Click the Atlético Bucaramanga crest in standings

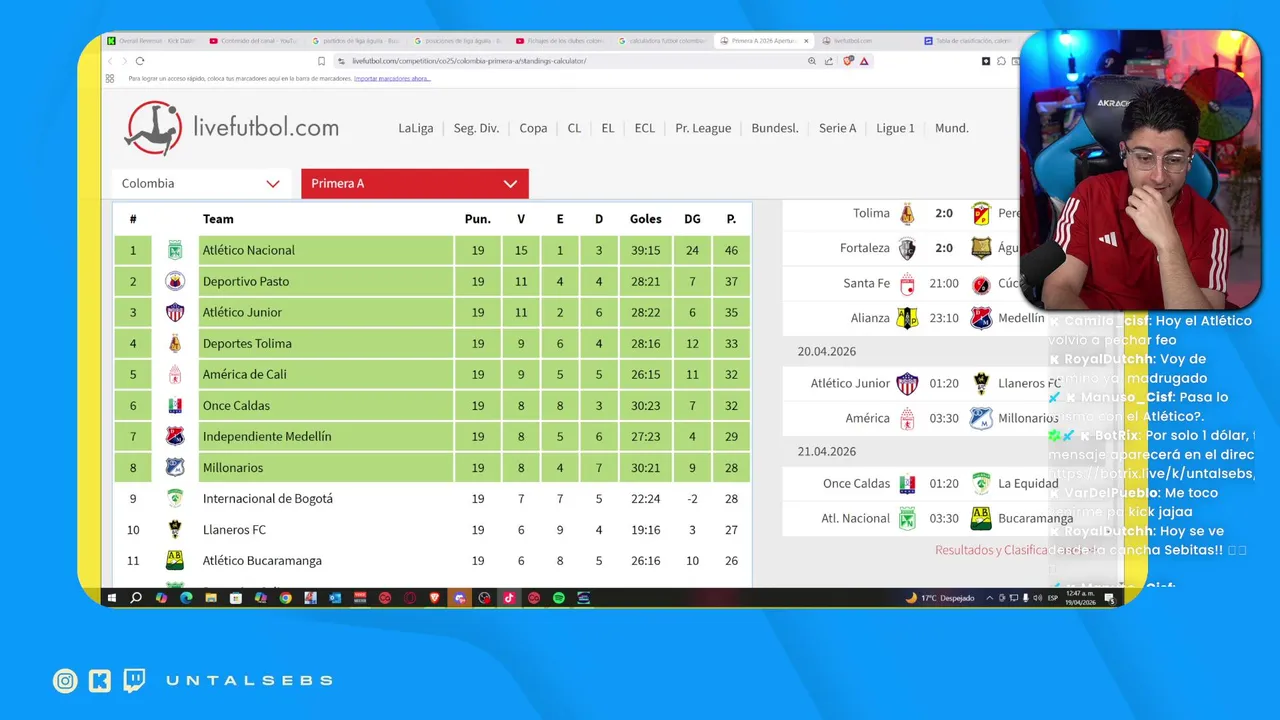point(175,560)
